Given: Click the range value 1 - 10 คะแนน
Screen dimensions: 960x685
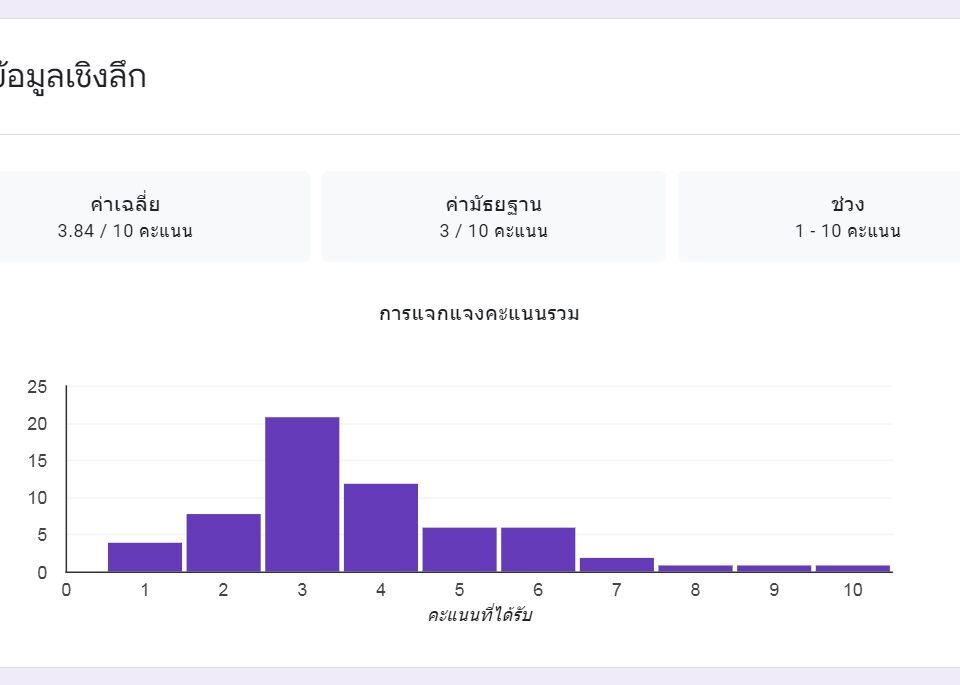Looking at the screenshot, I should coord(848,231).
